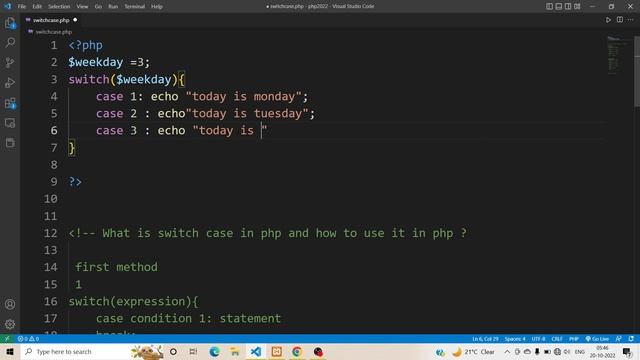Viewport: 640px width, 360px height.
Task: Open Task View from the taskbar
Action: tap(193, 352)
